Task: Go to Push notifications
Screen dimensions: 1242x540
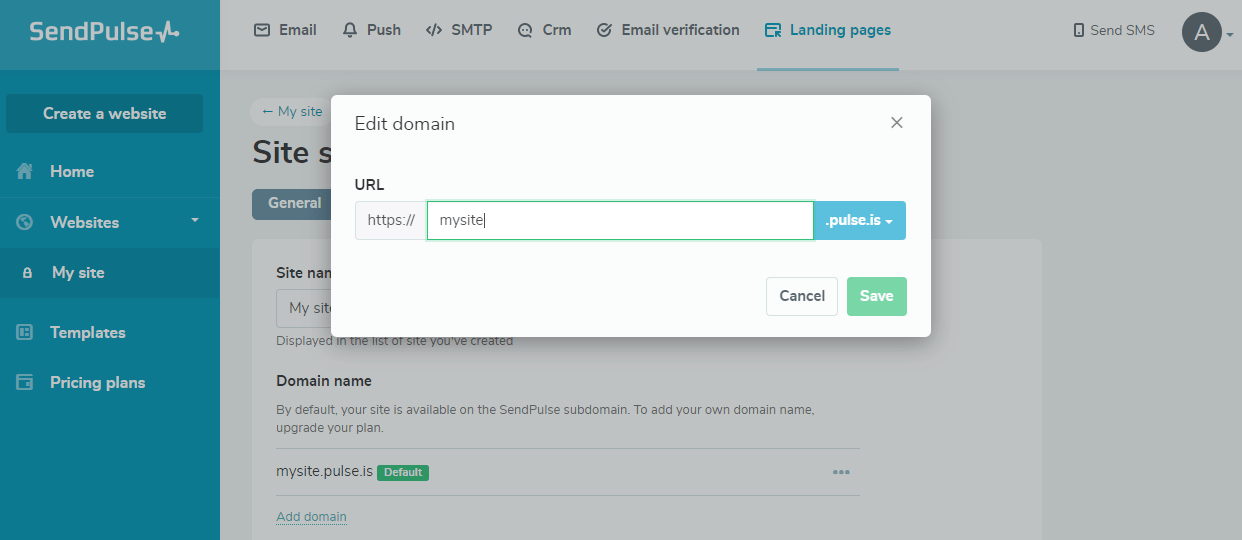Action: pyautogui.click(x=371, y=30)
